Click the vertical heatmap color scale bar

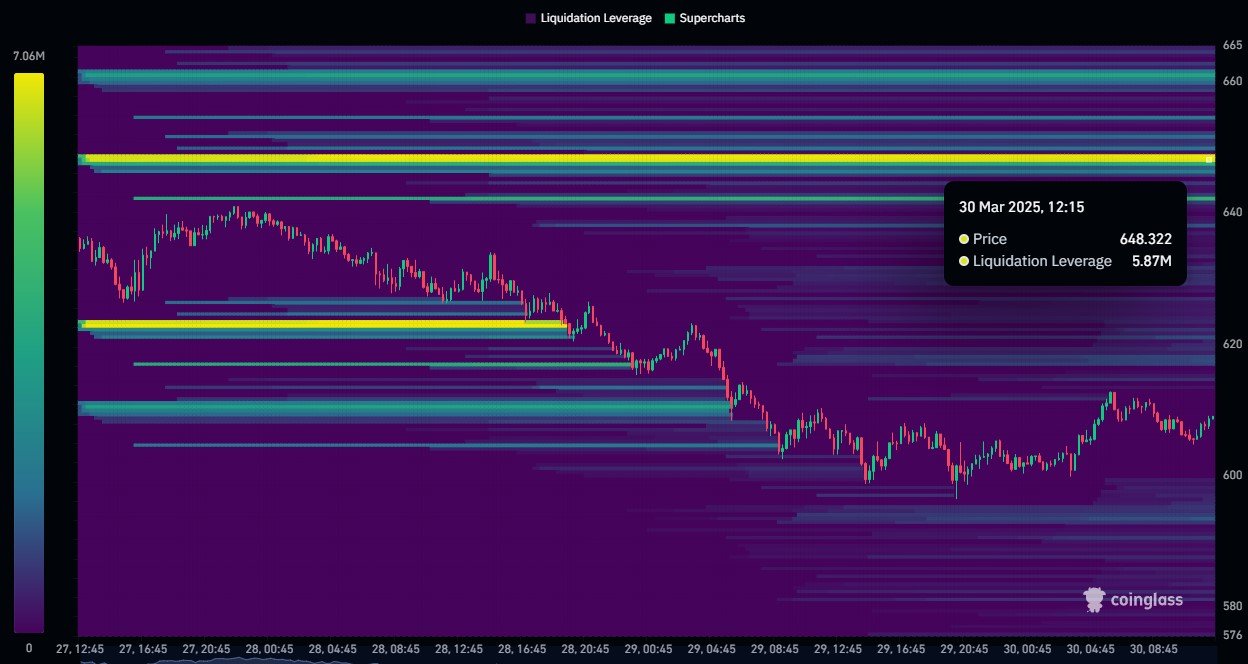click(28, 350)
